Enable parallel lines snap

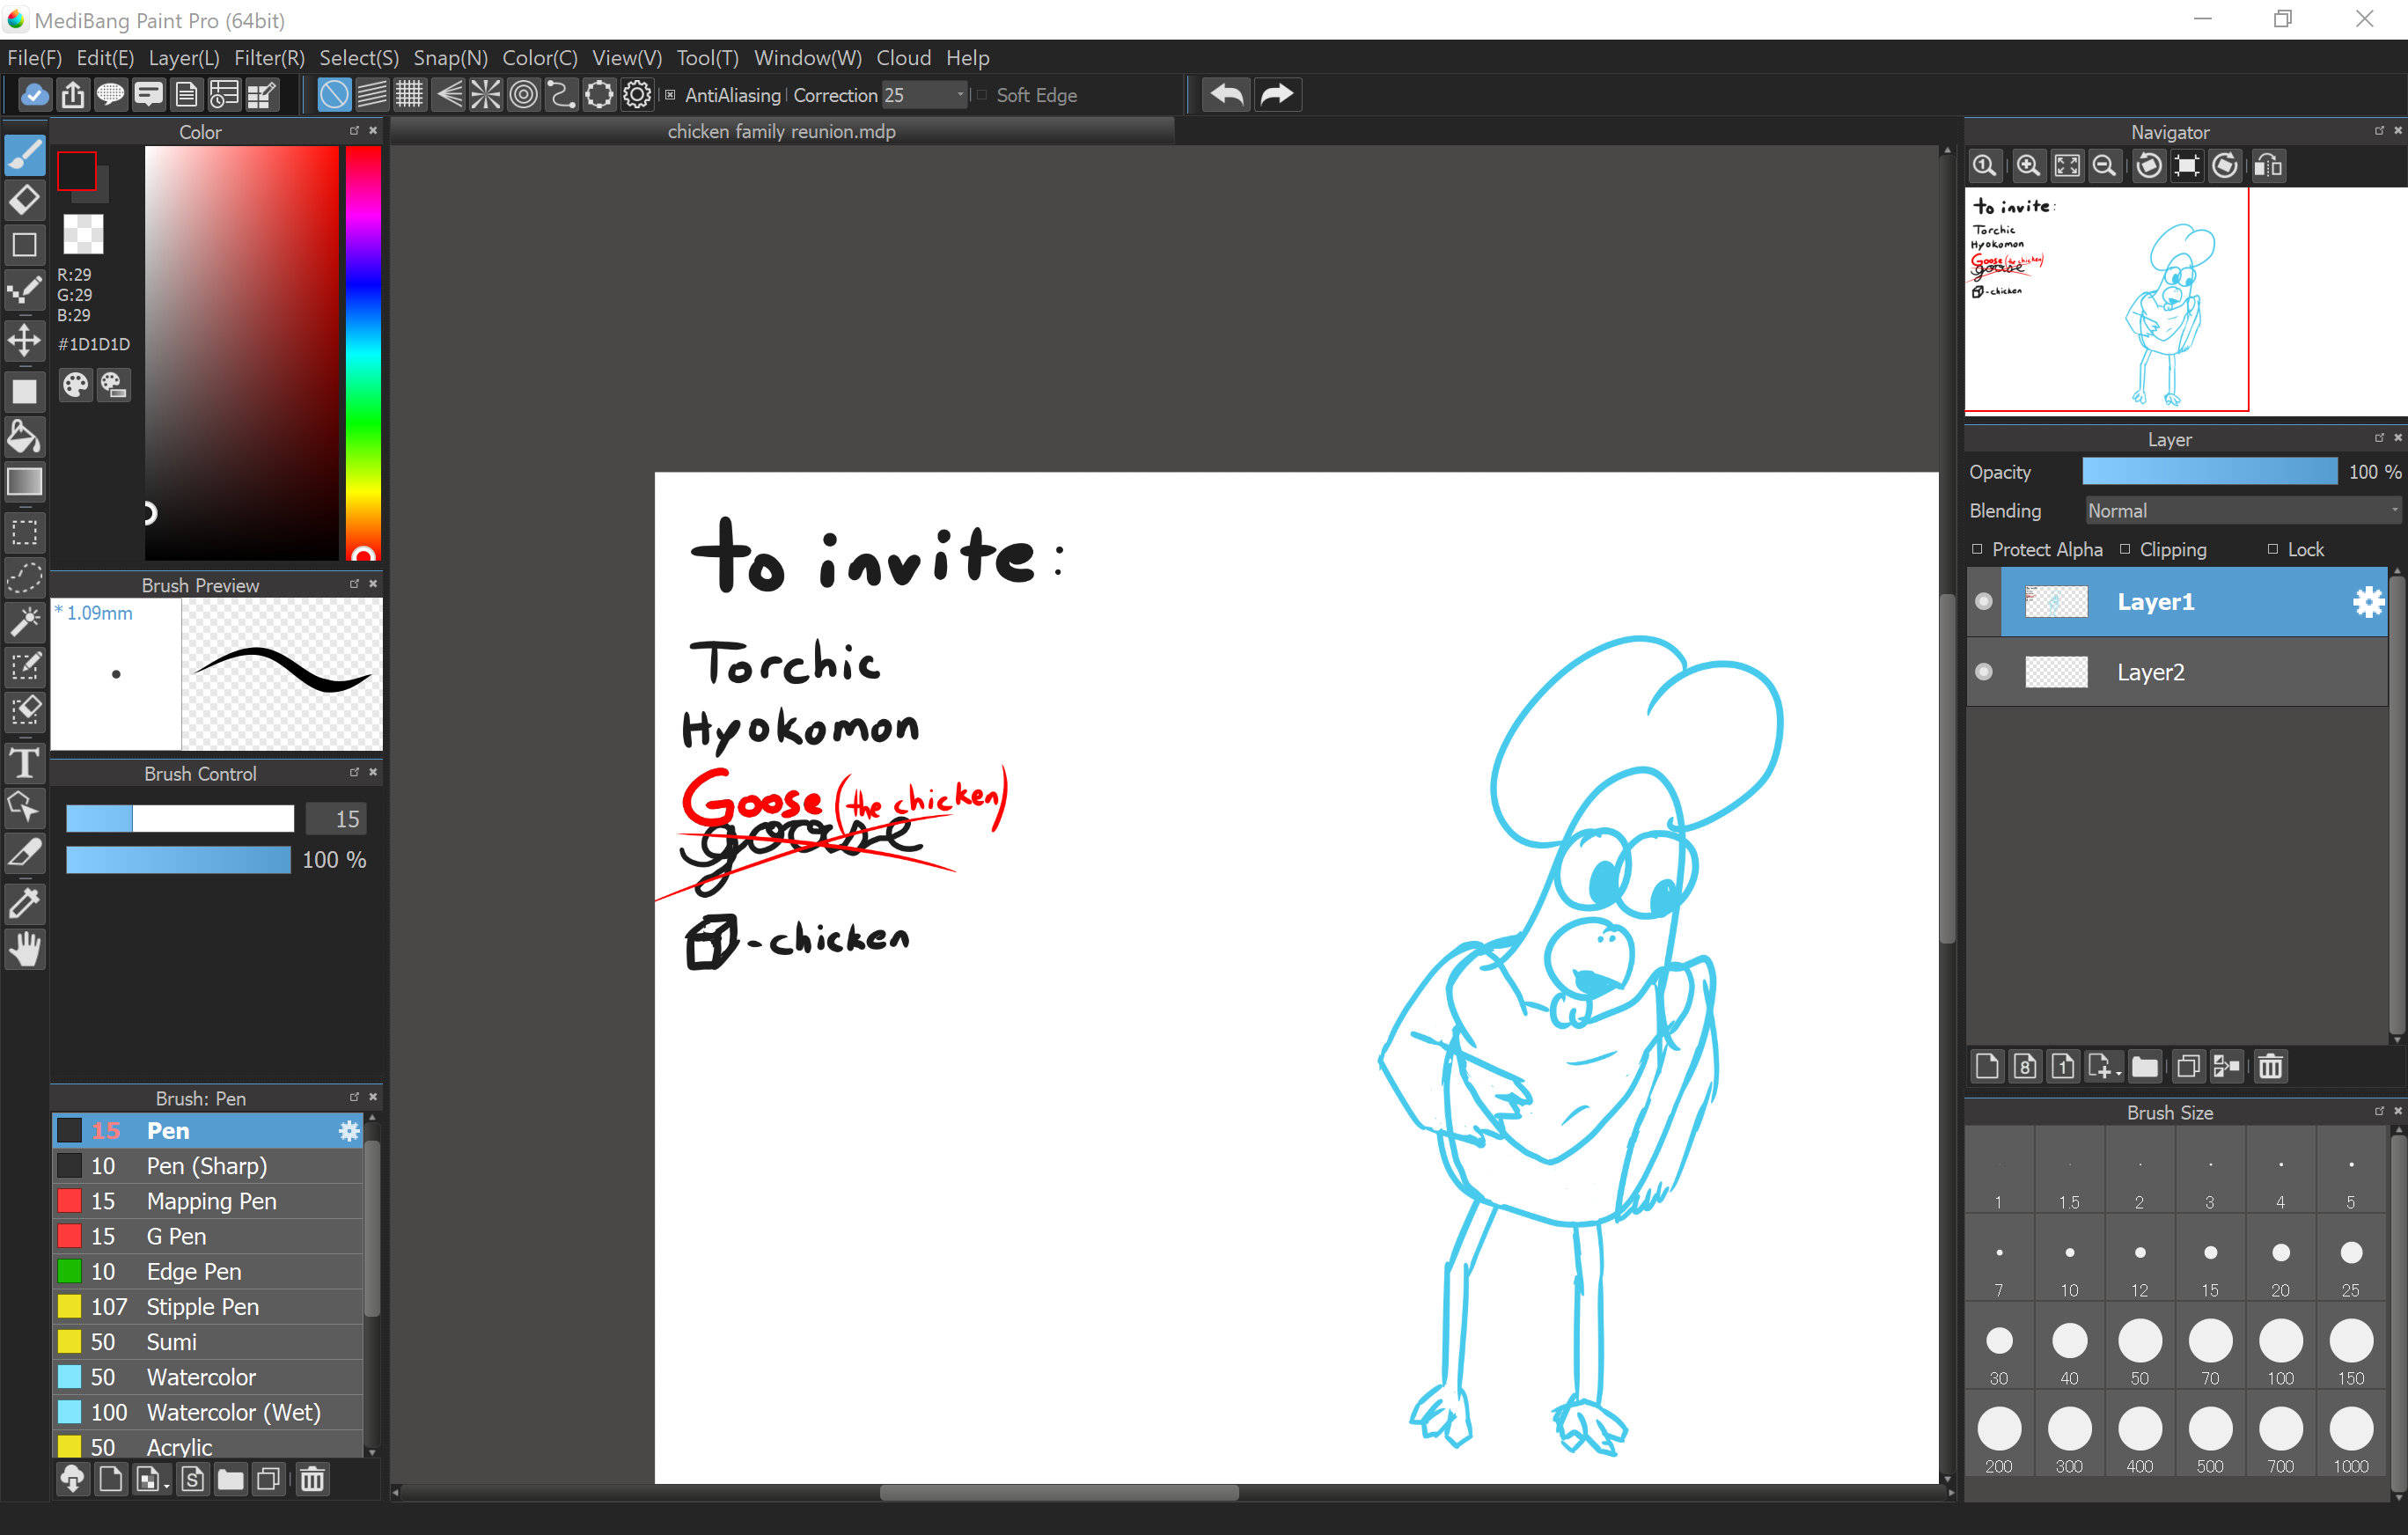(372, 95)
